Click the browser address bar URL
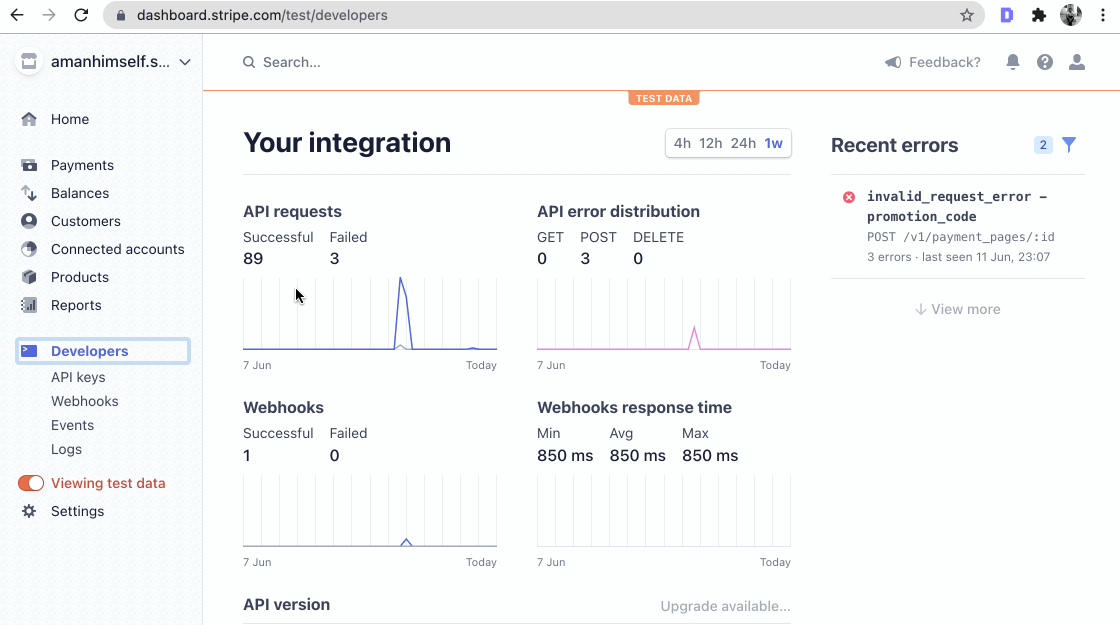 262,15
